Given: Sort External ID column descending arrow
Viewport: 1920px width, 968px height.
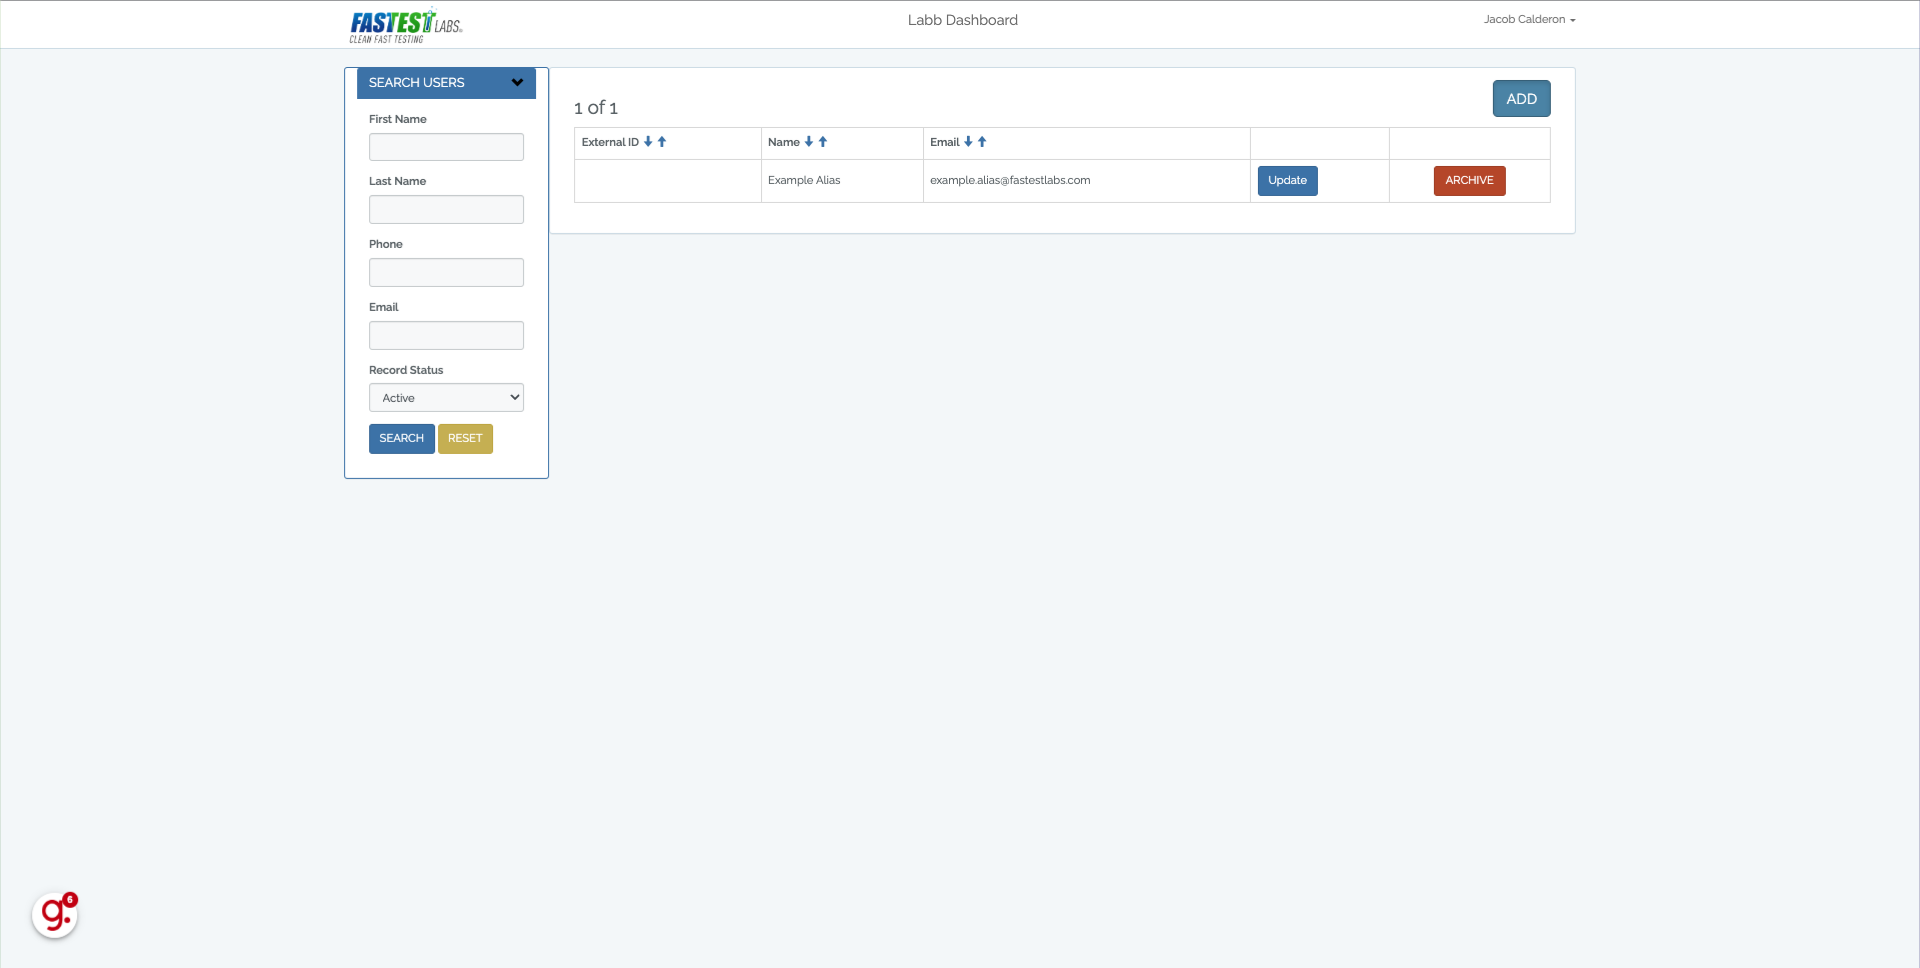Looking at the screenshot, I should (x=648, y=142).
